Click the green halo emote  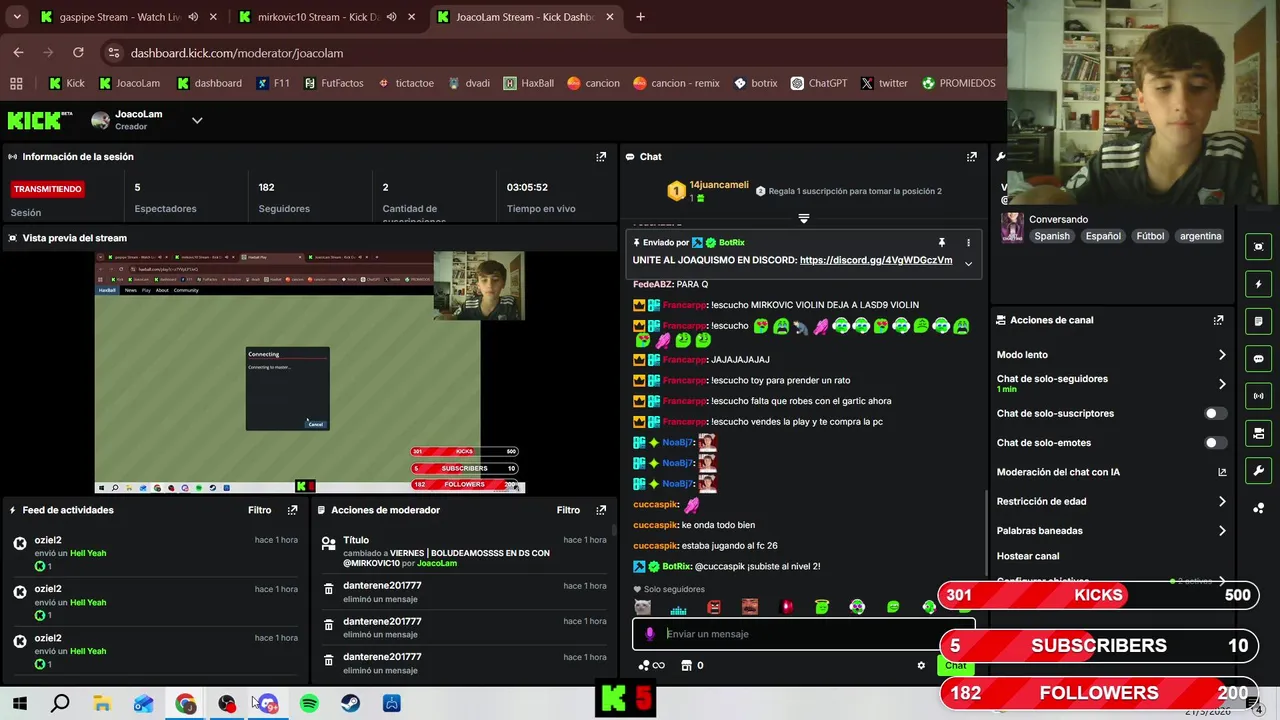[x=822, y=607]
